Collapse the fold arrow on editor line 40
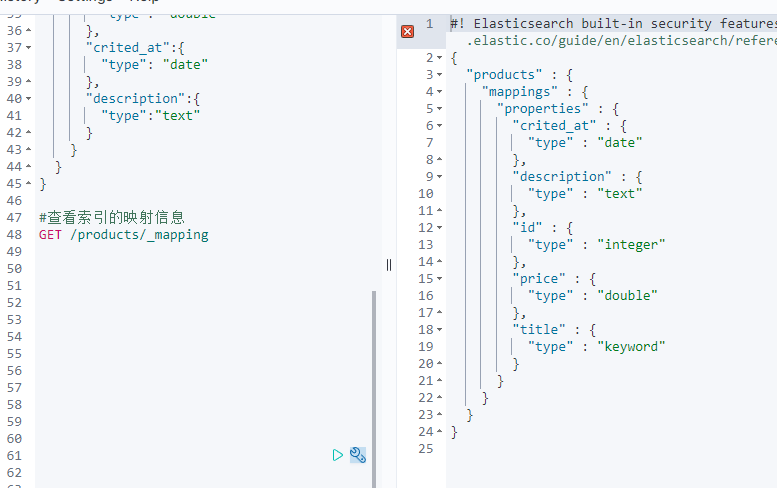This screenshot has height=488, width=777. click(x=29, y=99)
